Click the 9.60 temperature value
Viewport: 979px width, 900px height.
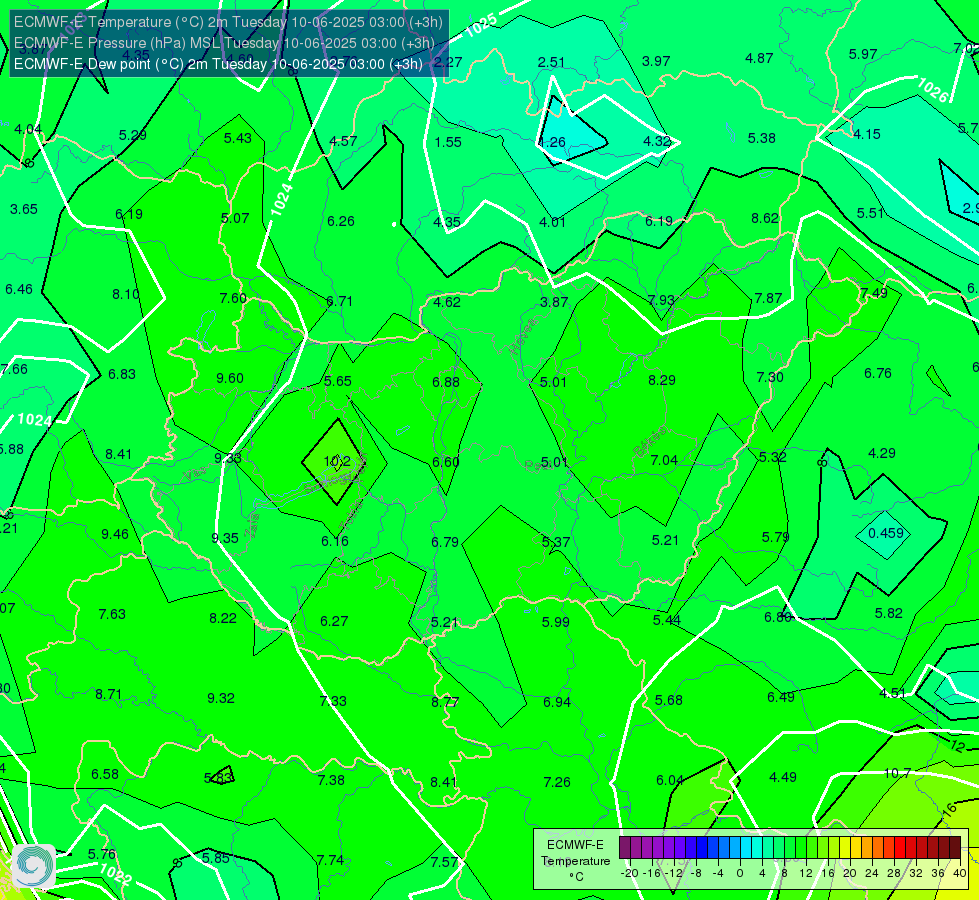click(x=230, y=378)
